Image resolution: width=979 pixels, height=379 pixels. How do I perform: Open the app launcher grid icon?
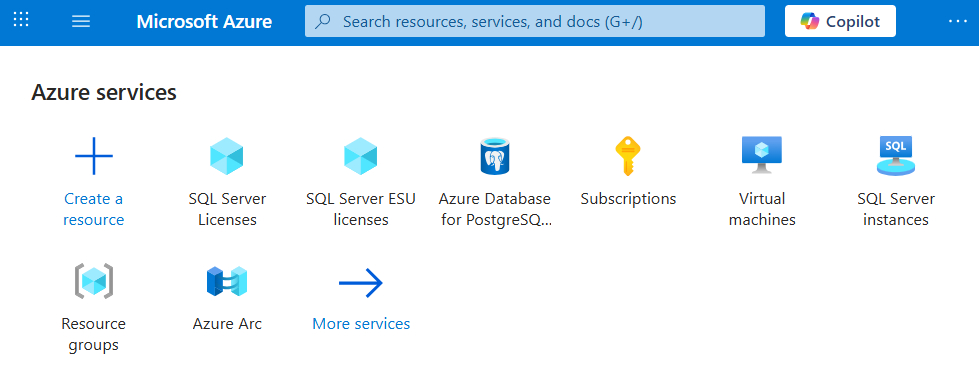21,20
